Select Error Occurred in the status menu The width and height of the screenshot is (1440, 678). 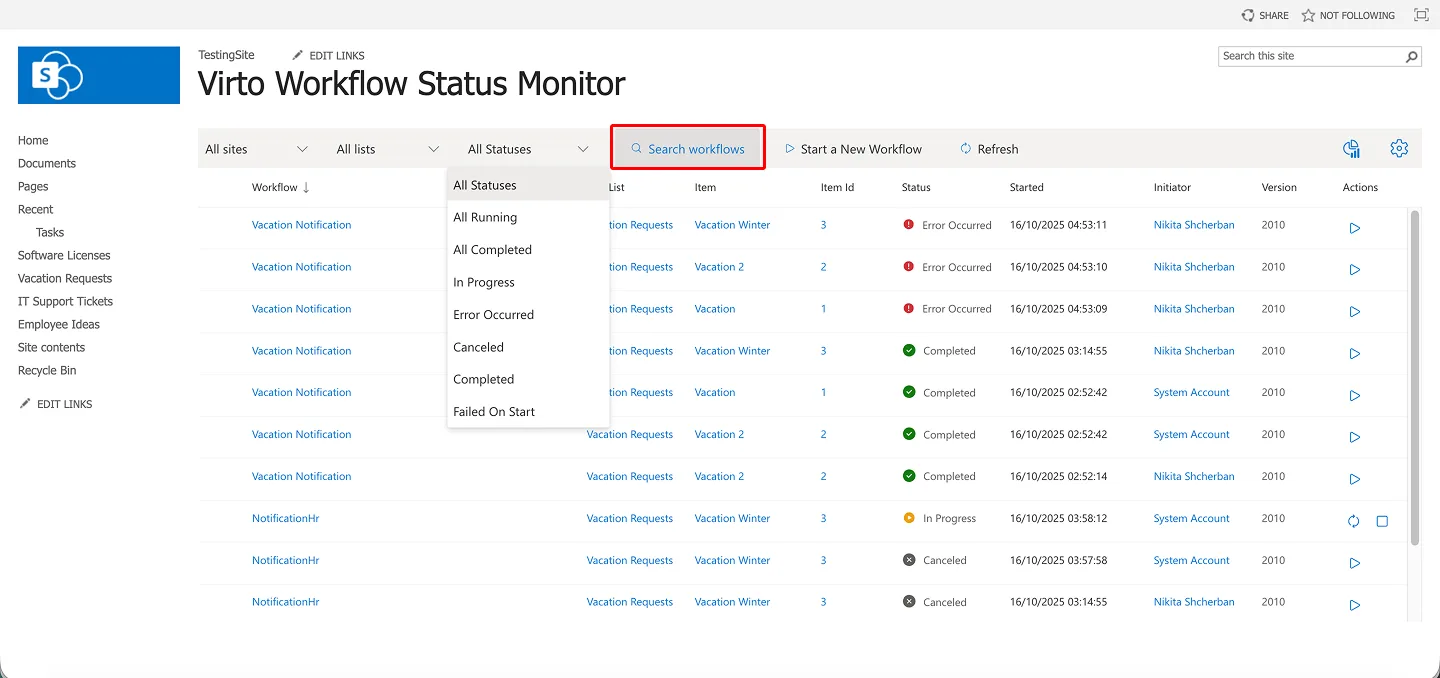click(x=493, y=314)
